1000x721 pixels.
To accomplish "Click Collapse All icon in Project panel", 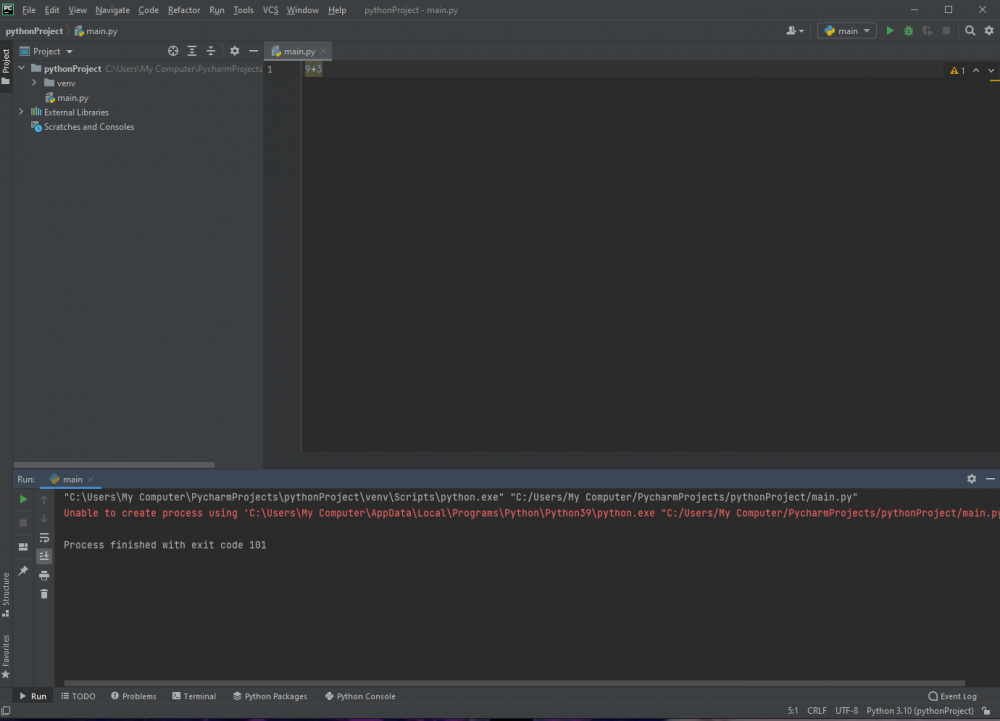I will 210,51.
